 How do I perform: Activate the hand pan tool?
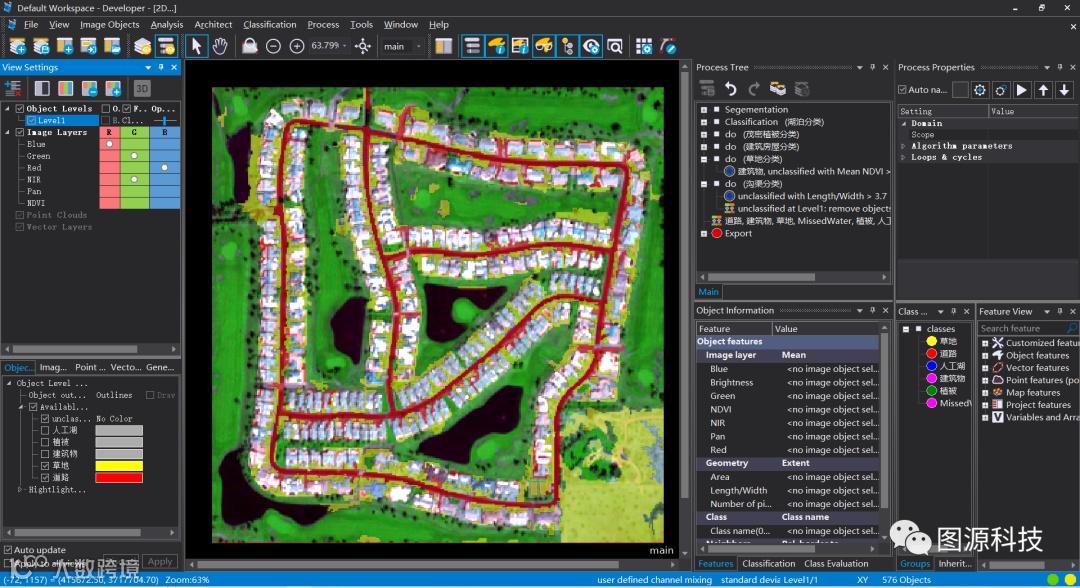[220, 46]
